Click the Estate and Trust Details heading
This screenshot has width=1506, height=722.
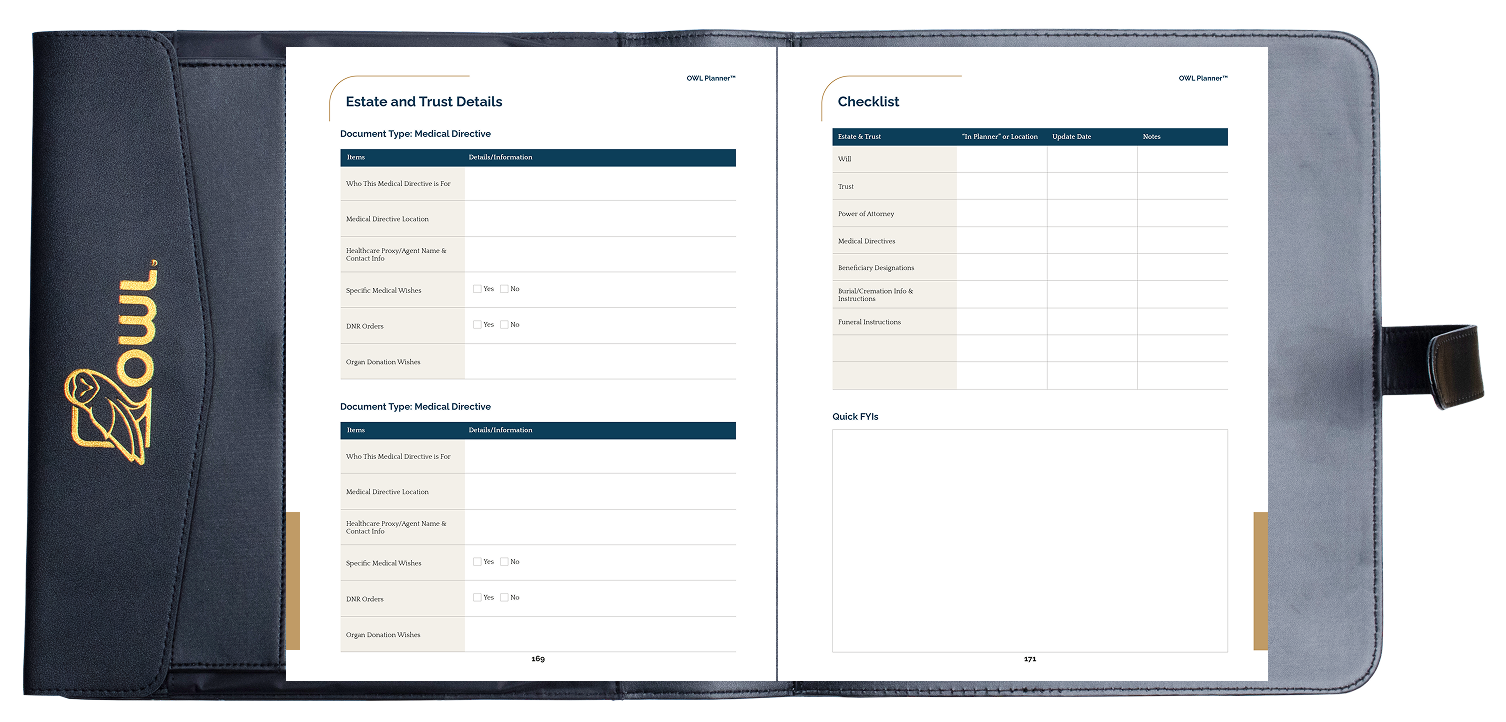pyautogui.click(x=424, y=102)
